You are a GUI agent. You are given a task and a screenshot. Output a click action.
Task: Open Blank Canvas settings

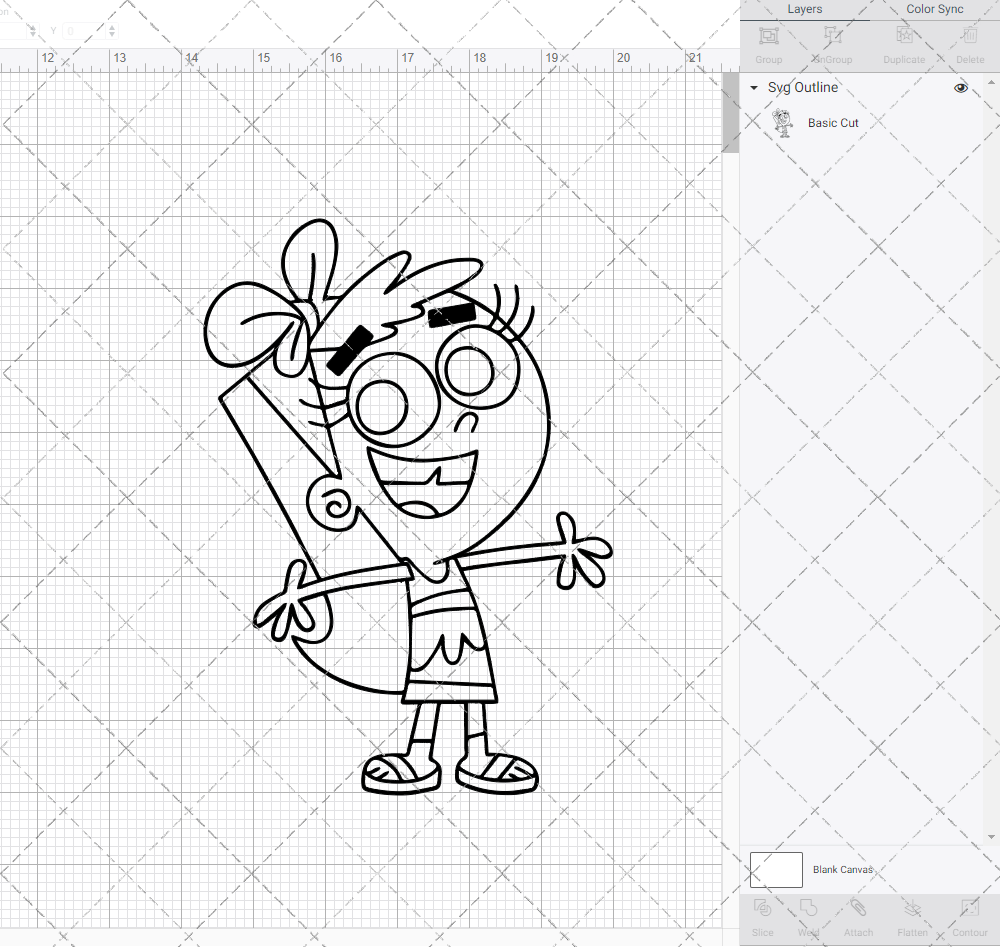click(843, 869)
